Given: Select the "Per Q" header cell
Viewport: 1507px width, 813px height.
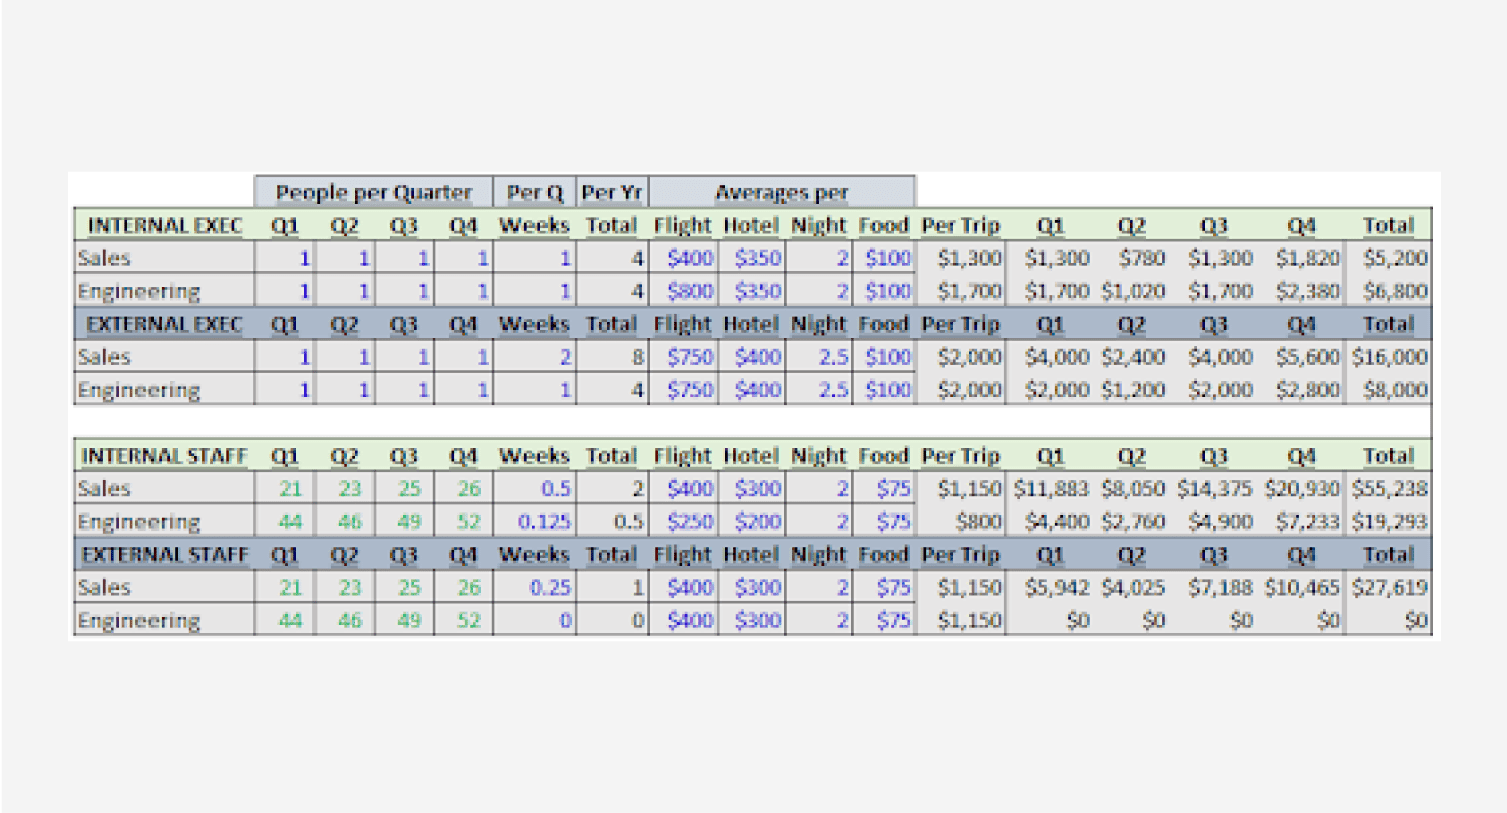Looking at the screenshot, I should click(x=535, y=192).
